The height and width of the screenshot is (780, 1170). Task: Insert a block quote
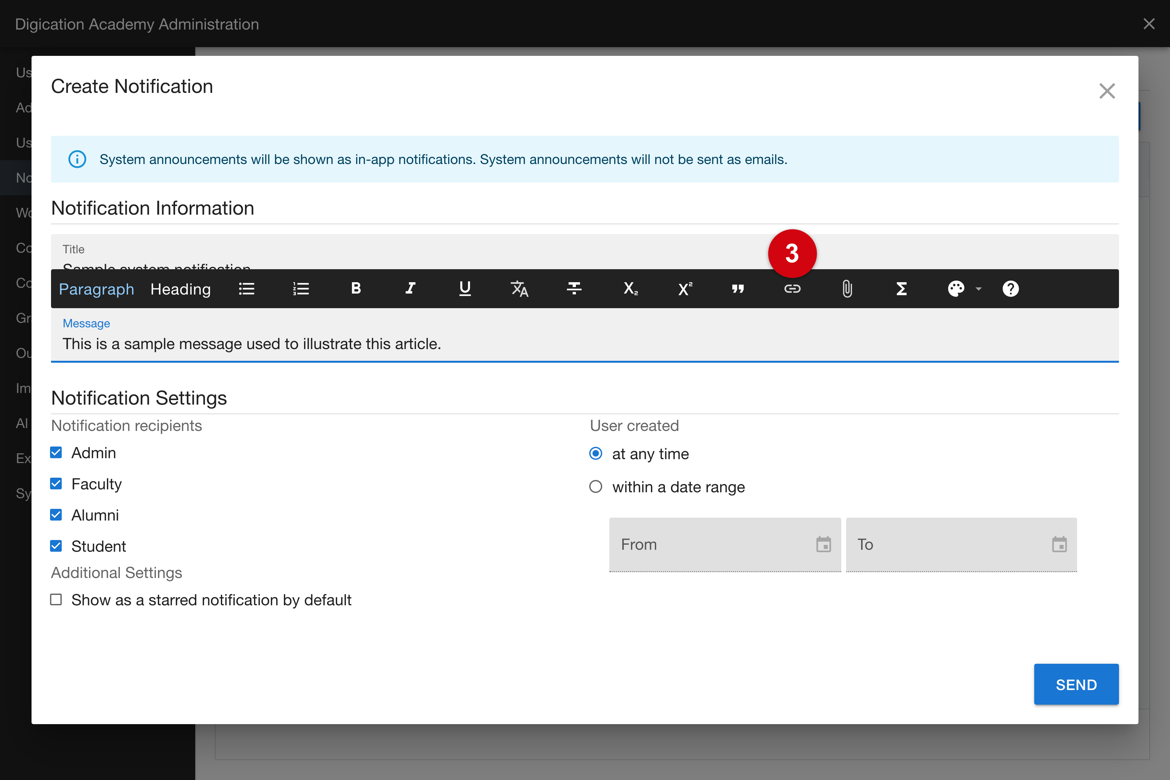pos(738,289)
